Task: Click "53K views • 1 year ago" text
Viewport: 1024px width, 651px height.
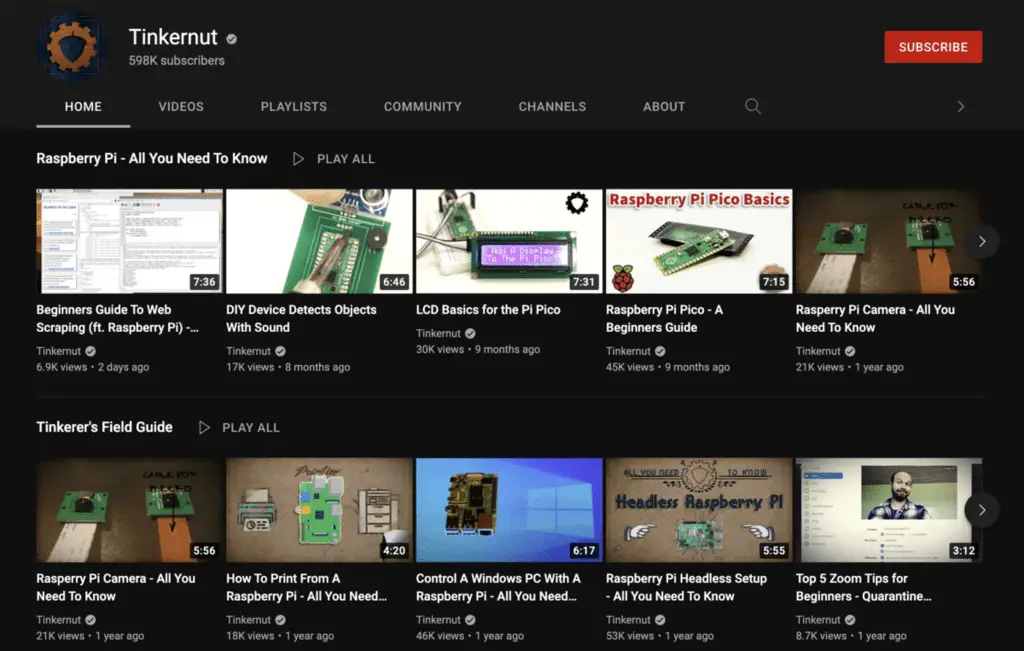Action: click(660, 635)
